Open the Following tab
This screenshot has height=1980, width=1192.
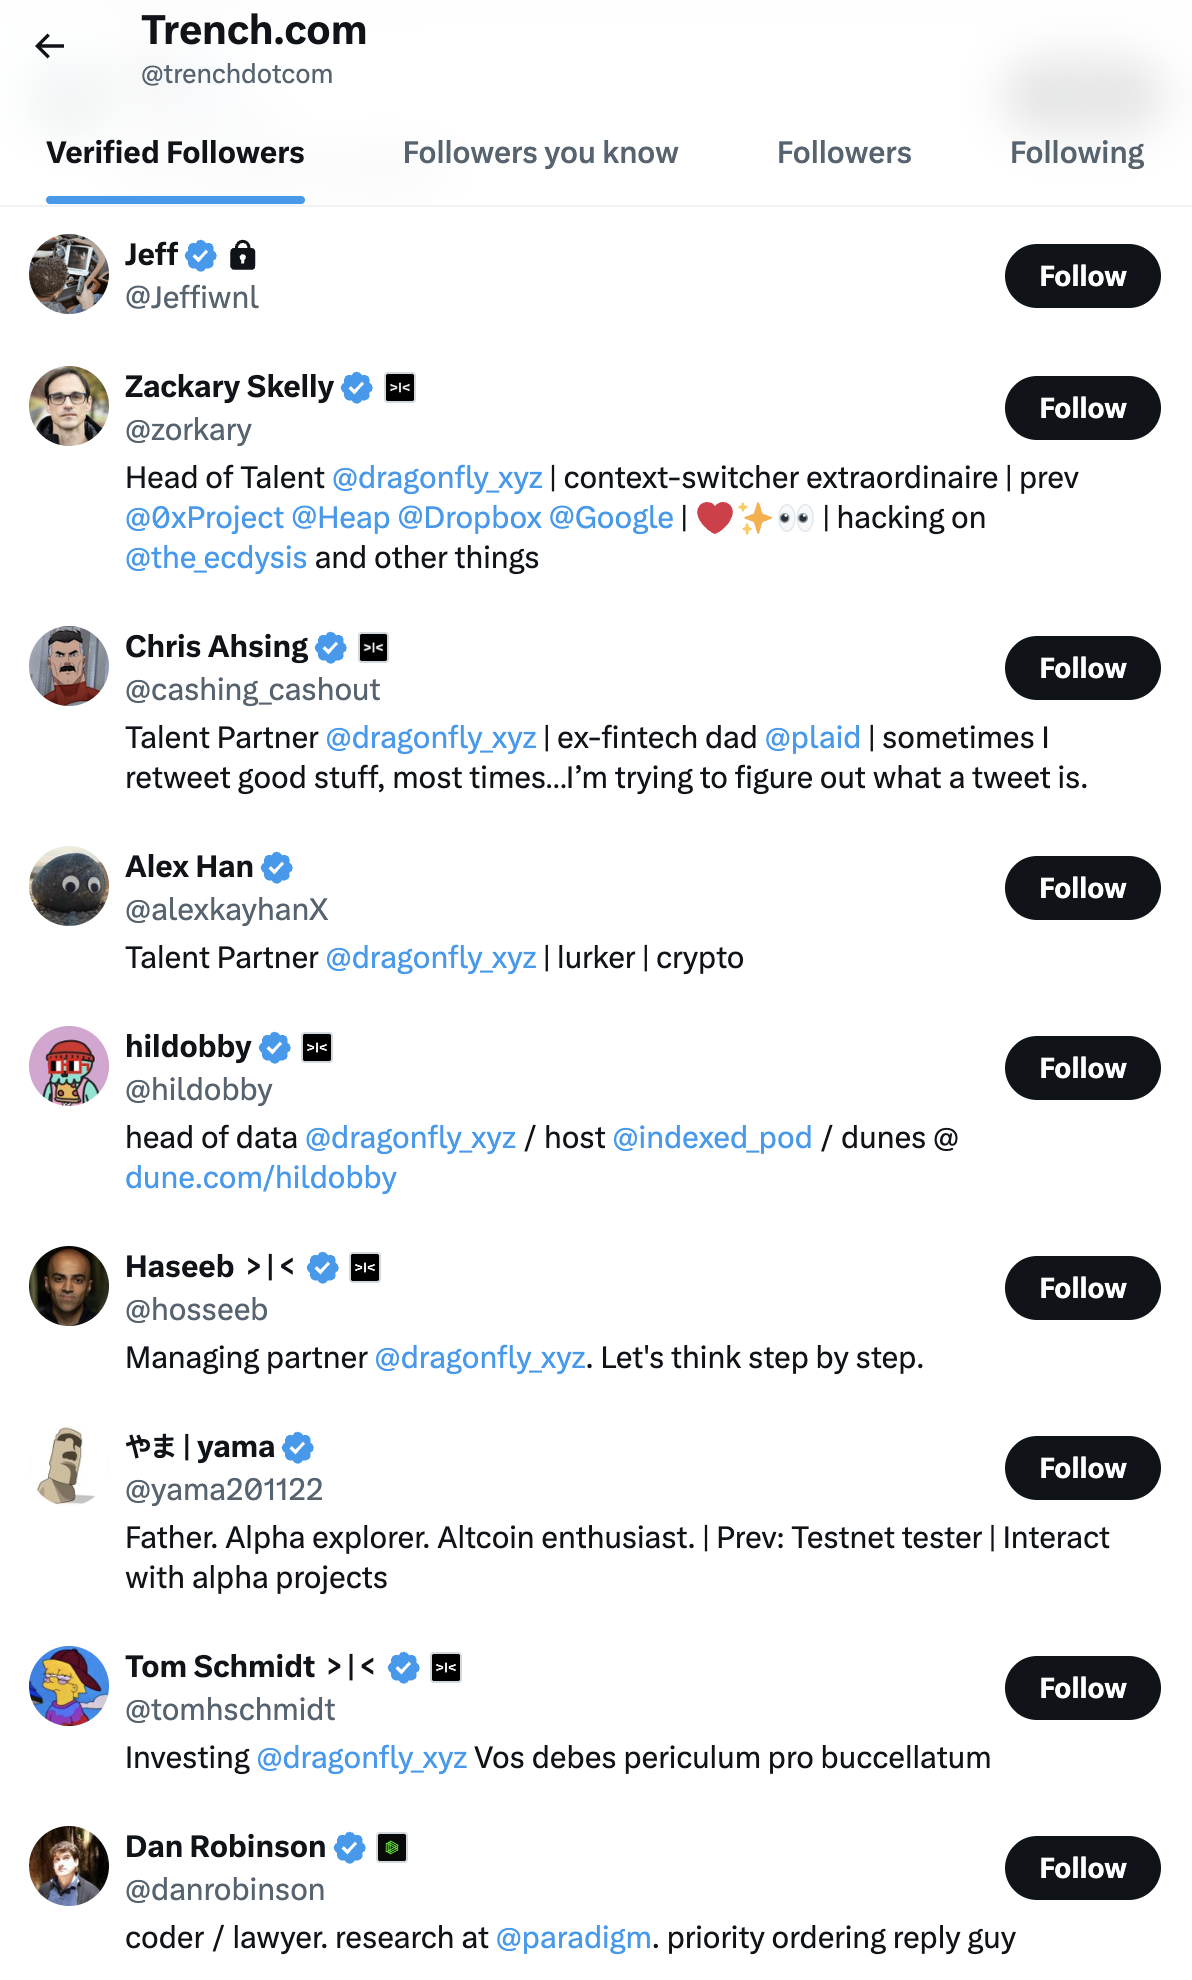click(1076, 152)
